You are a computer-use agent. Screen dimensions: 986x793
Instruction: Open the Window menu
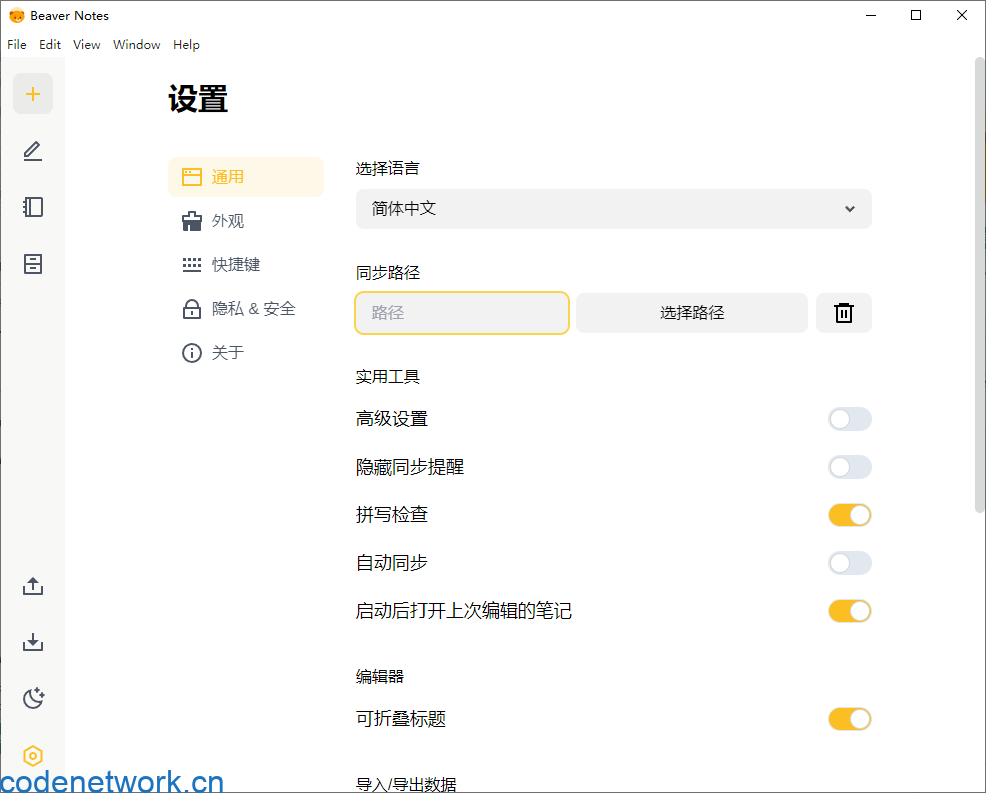136,45
